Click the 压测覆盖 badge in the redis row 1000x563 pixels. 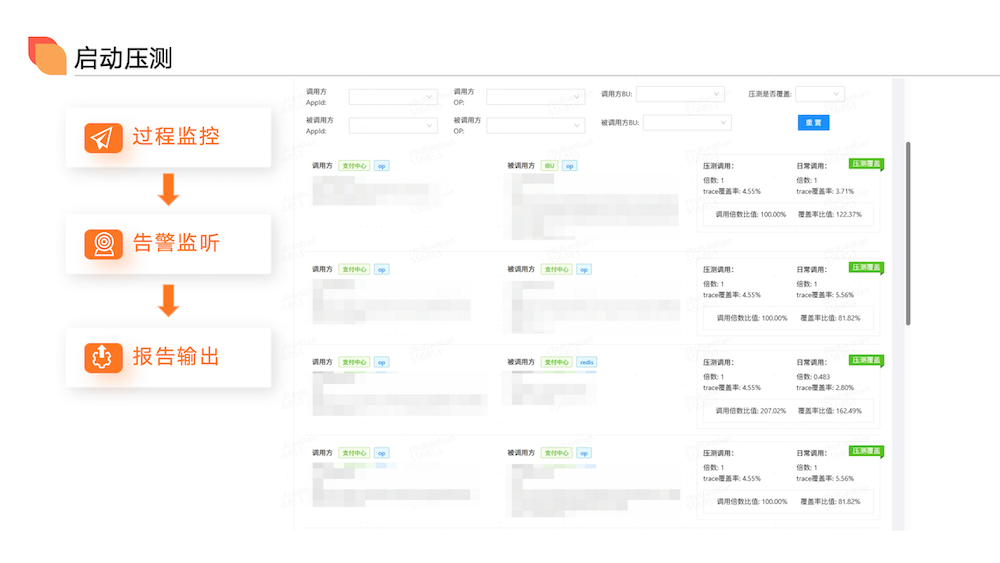point(866,360)
